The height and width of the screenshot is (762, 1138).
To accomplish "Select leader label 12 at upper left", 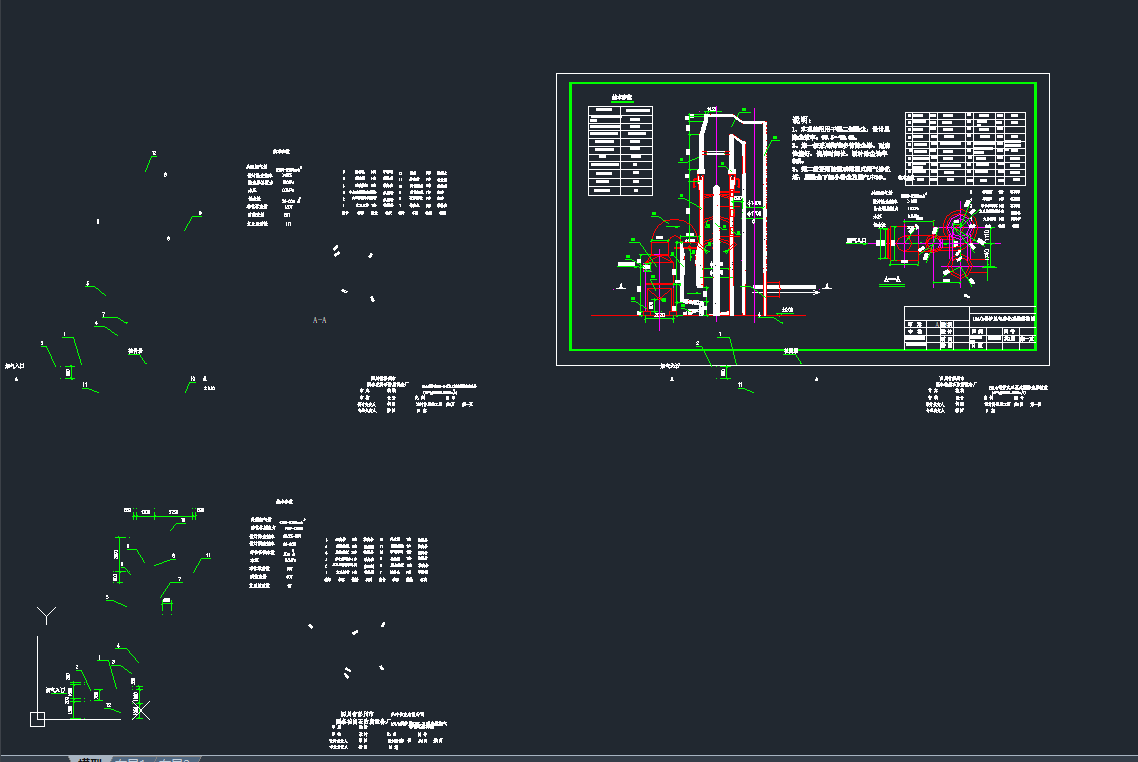I will (x=153, y=155).
